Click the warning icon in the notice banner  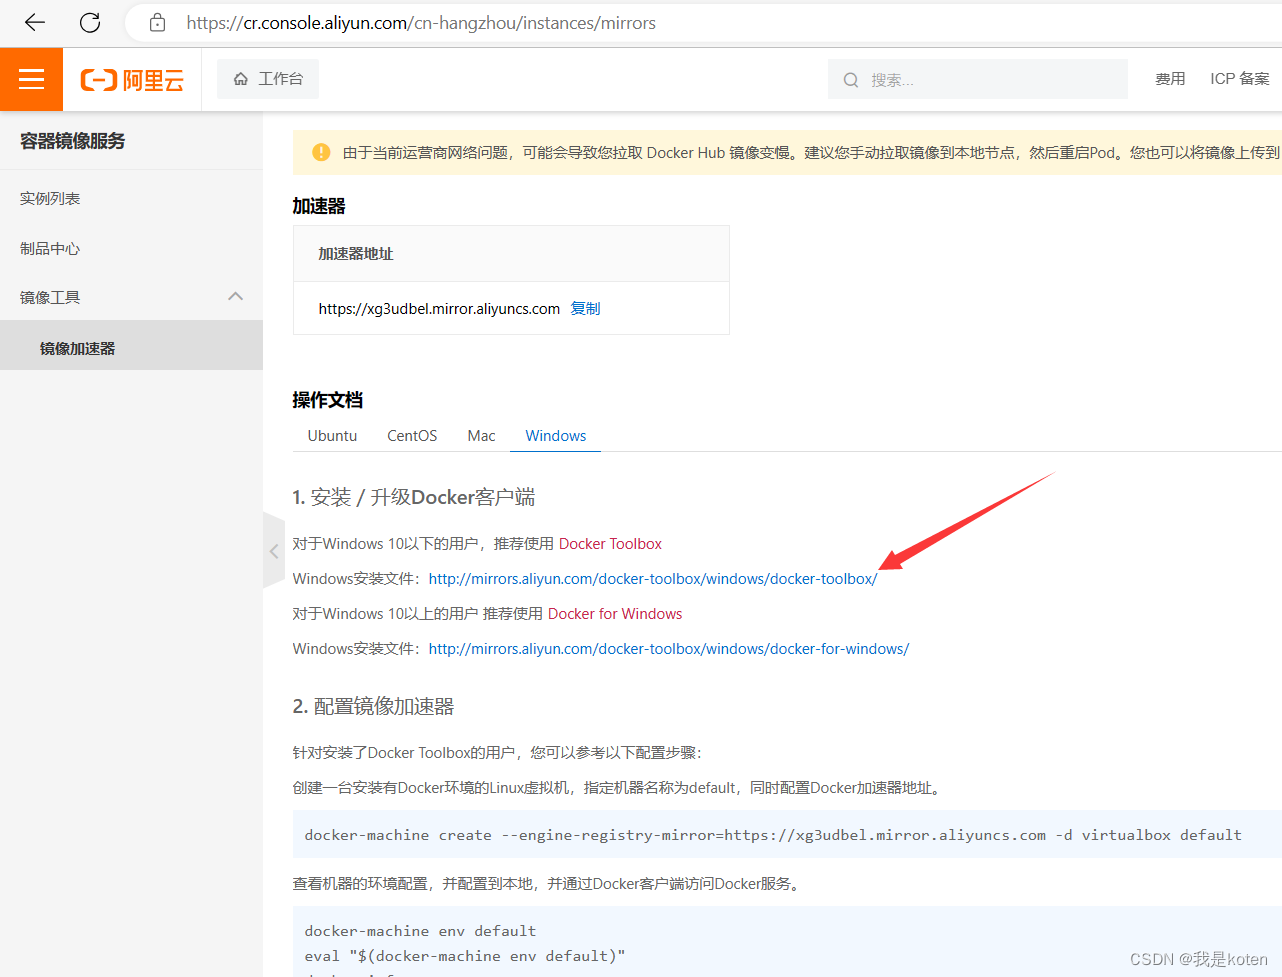pos(321,152)
